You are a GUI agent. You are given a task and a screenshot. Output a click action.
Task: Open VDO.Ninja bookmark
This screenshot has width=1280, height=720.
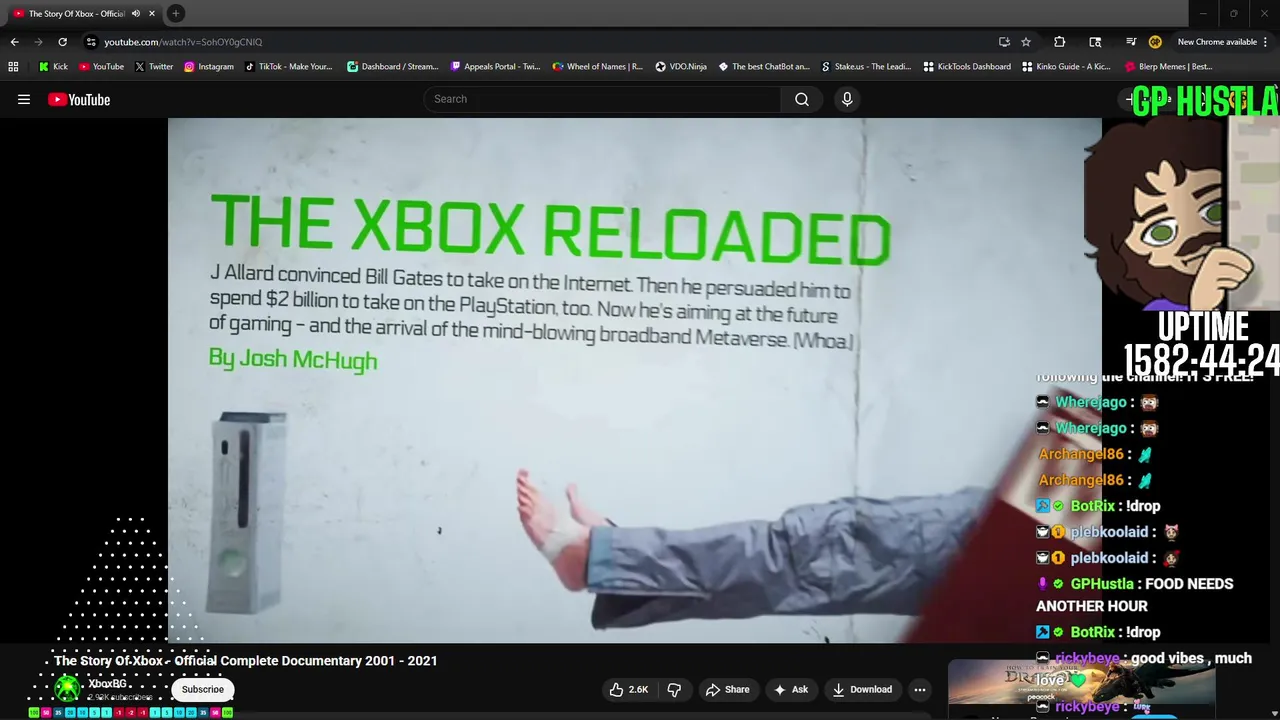pyautogui.click(x=681, y=67)
